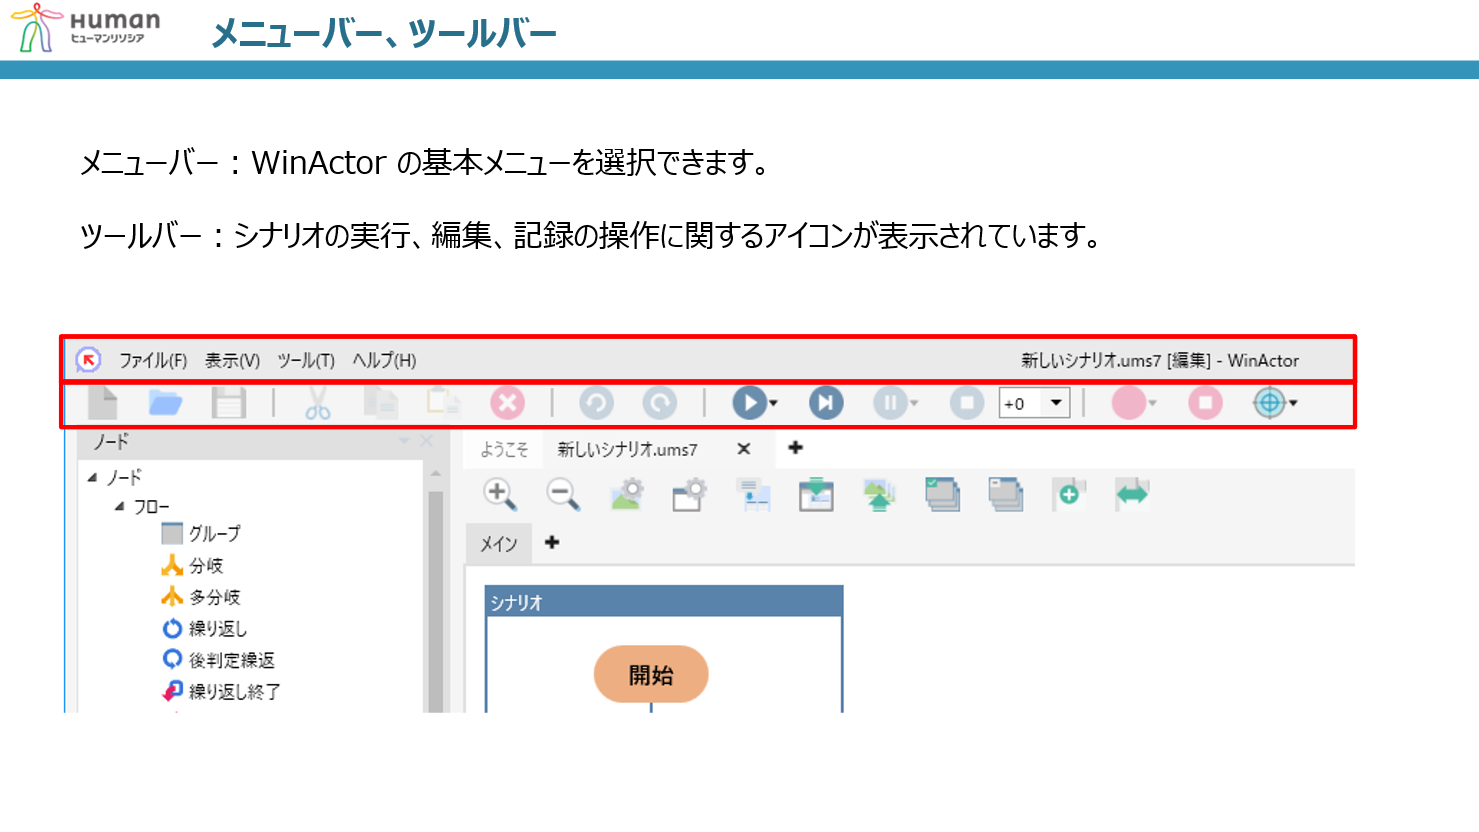The width and height of the screenshot is (1479, 832).
Task: Stop the scenario using the Stop icon
Action: pyautogui.click(x=966, y=402)
